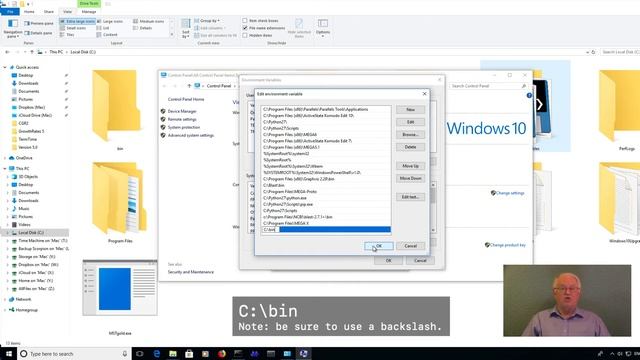This screenshot has width=640, height=360.
Task: Choose Small icons layout
Action: (73, 28)
